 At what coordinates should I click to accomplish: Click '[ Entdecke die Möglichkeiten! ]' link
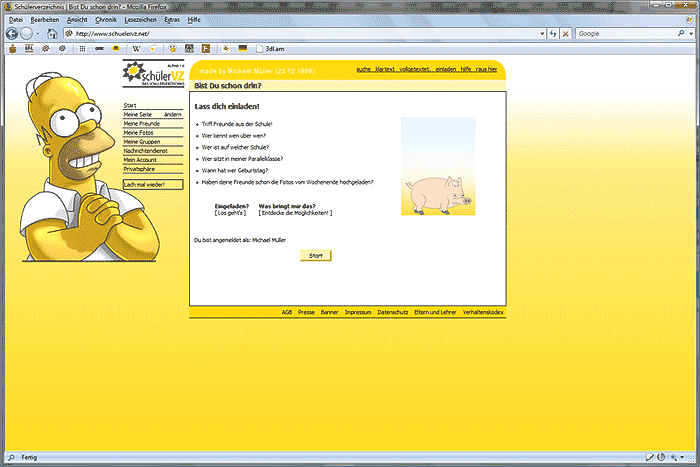click(296, 213)
